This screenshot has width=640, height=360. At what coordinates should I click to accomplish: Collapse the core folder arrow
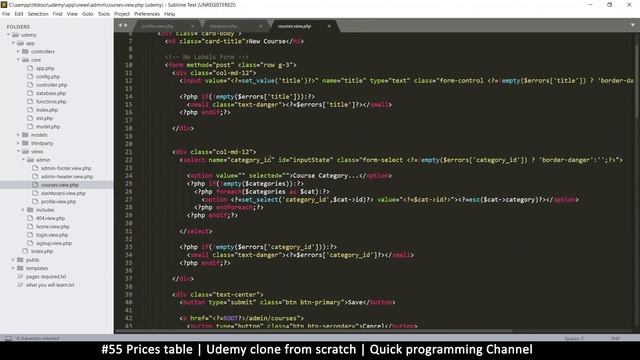click(x=18, y=60)
